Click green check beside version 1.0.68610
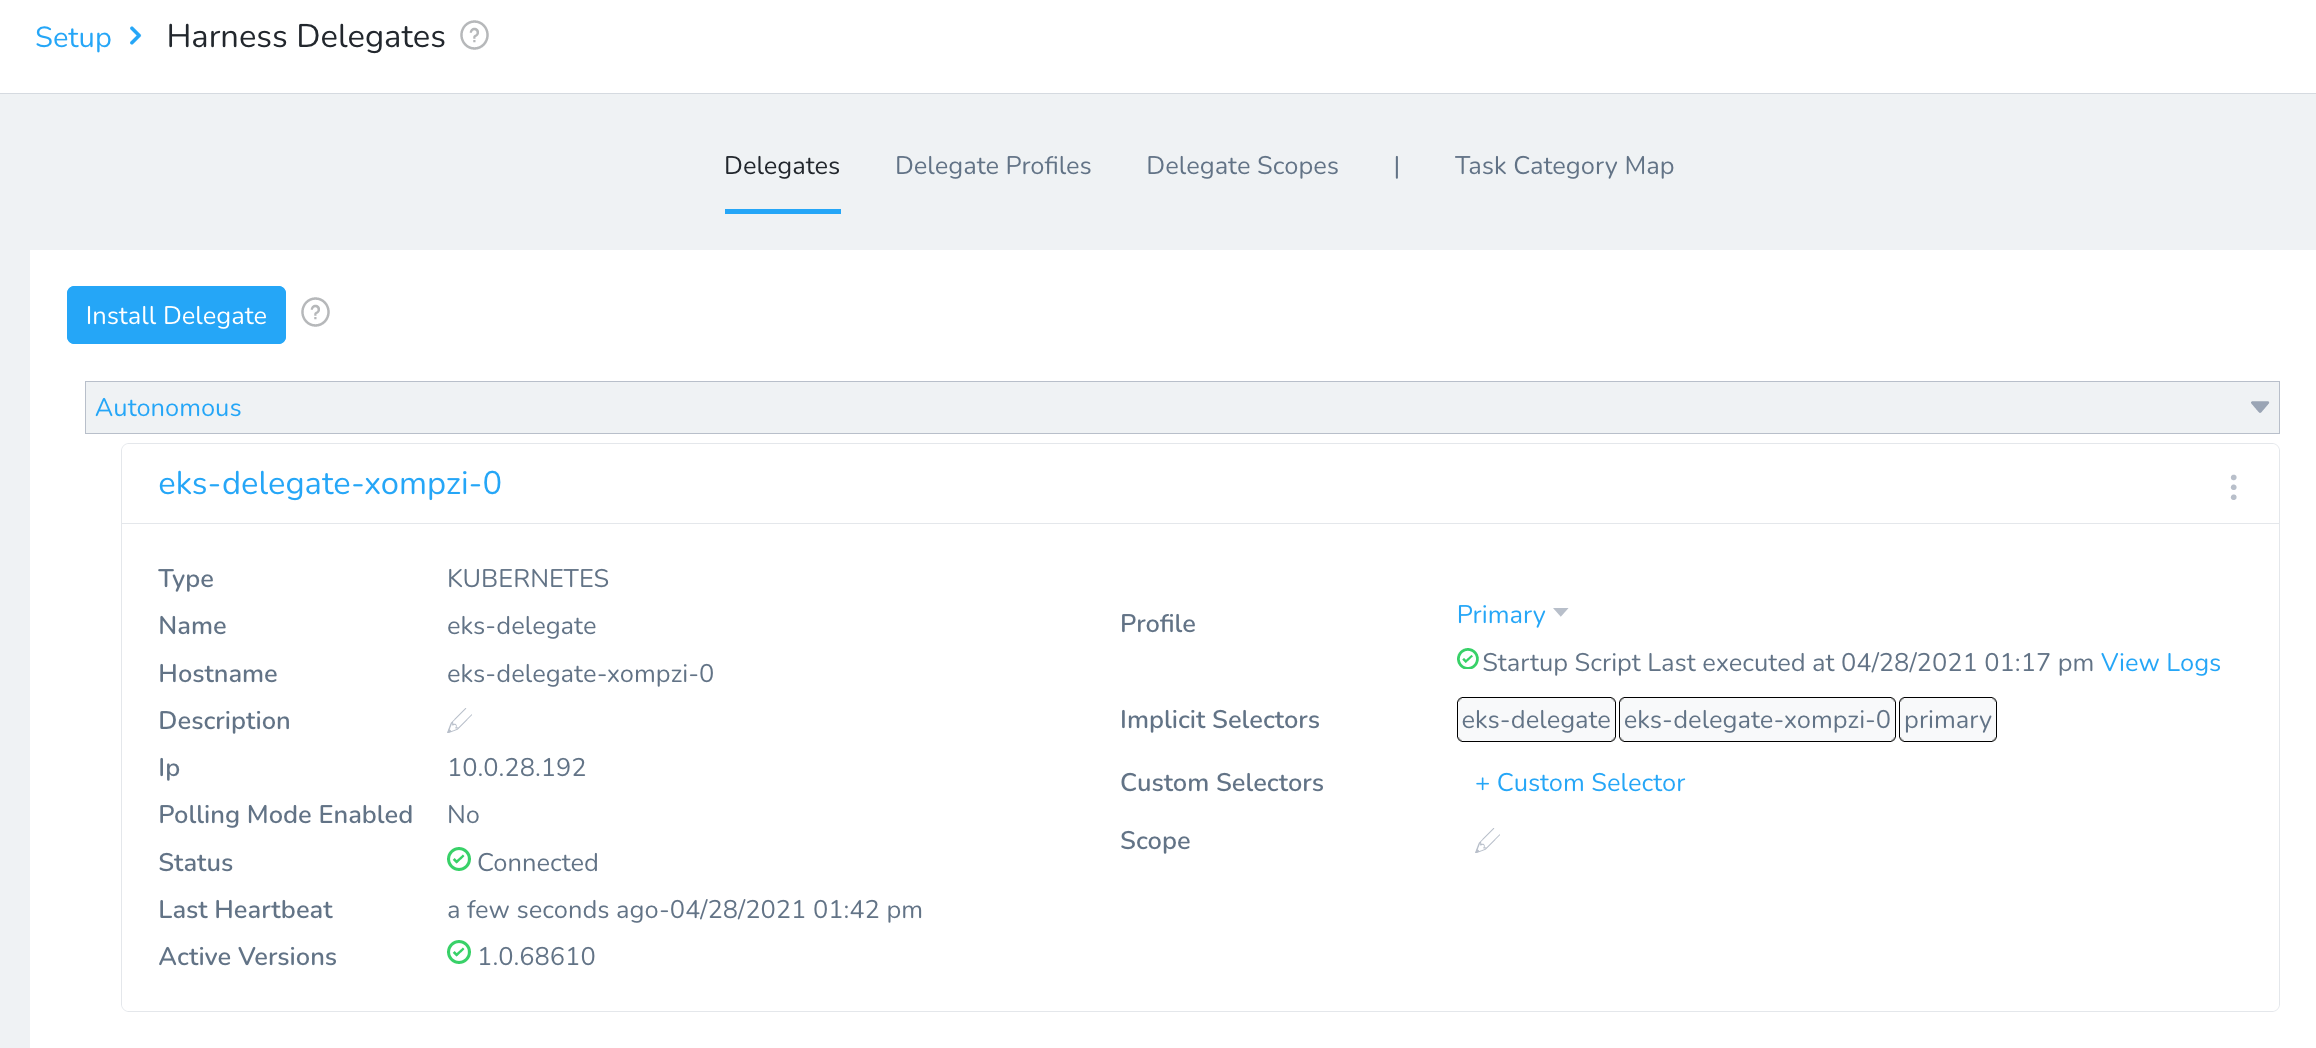The width and height of the screenshot is (2316, 1048). click(459, 953)
